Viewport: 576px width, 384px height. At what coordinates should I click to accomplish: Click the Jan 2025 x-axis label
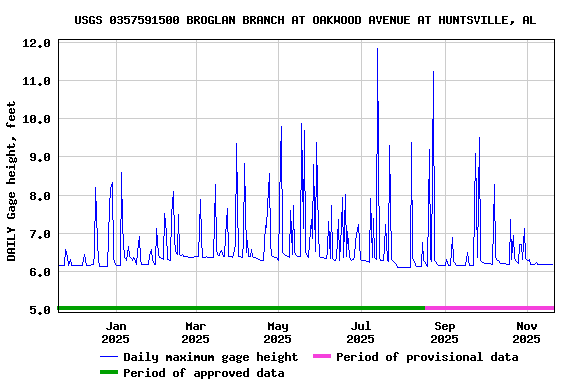tap(116, 332)
